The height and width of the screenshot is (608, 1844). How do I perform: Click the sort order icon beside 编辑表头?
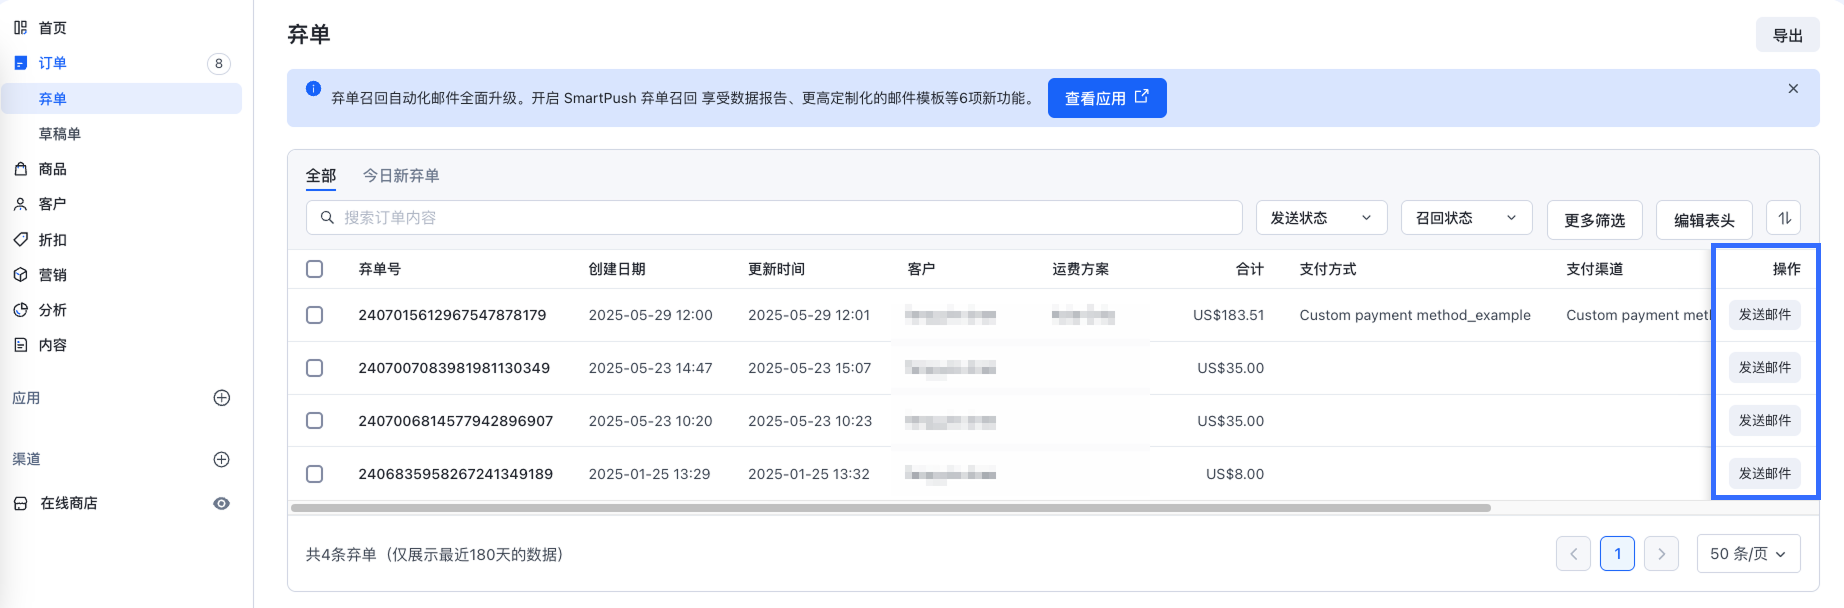click(1783, 218)
